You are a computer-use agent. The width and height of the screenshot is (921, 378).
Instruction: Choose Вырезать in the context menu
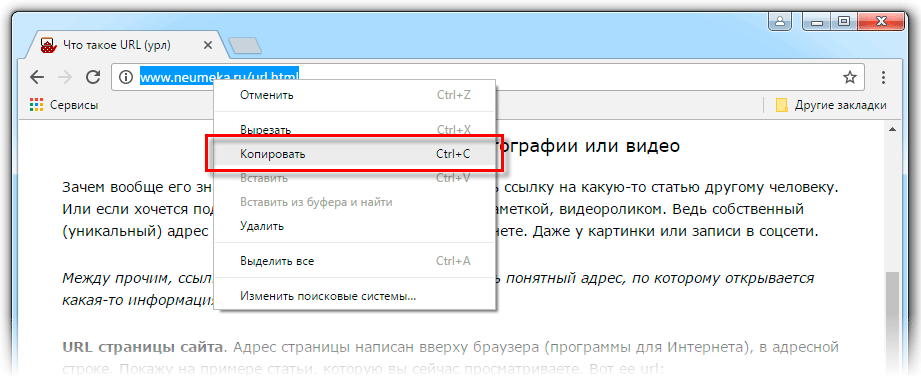pos(356,129)
